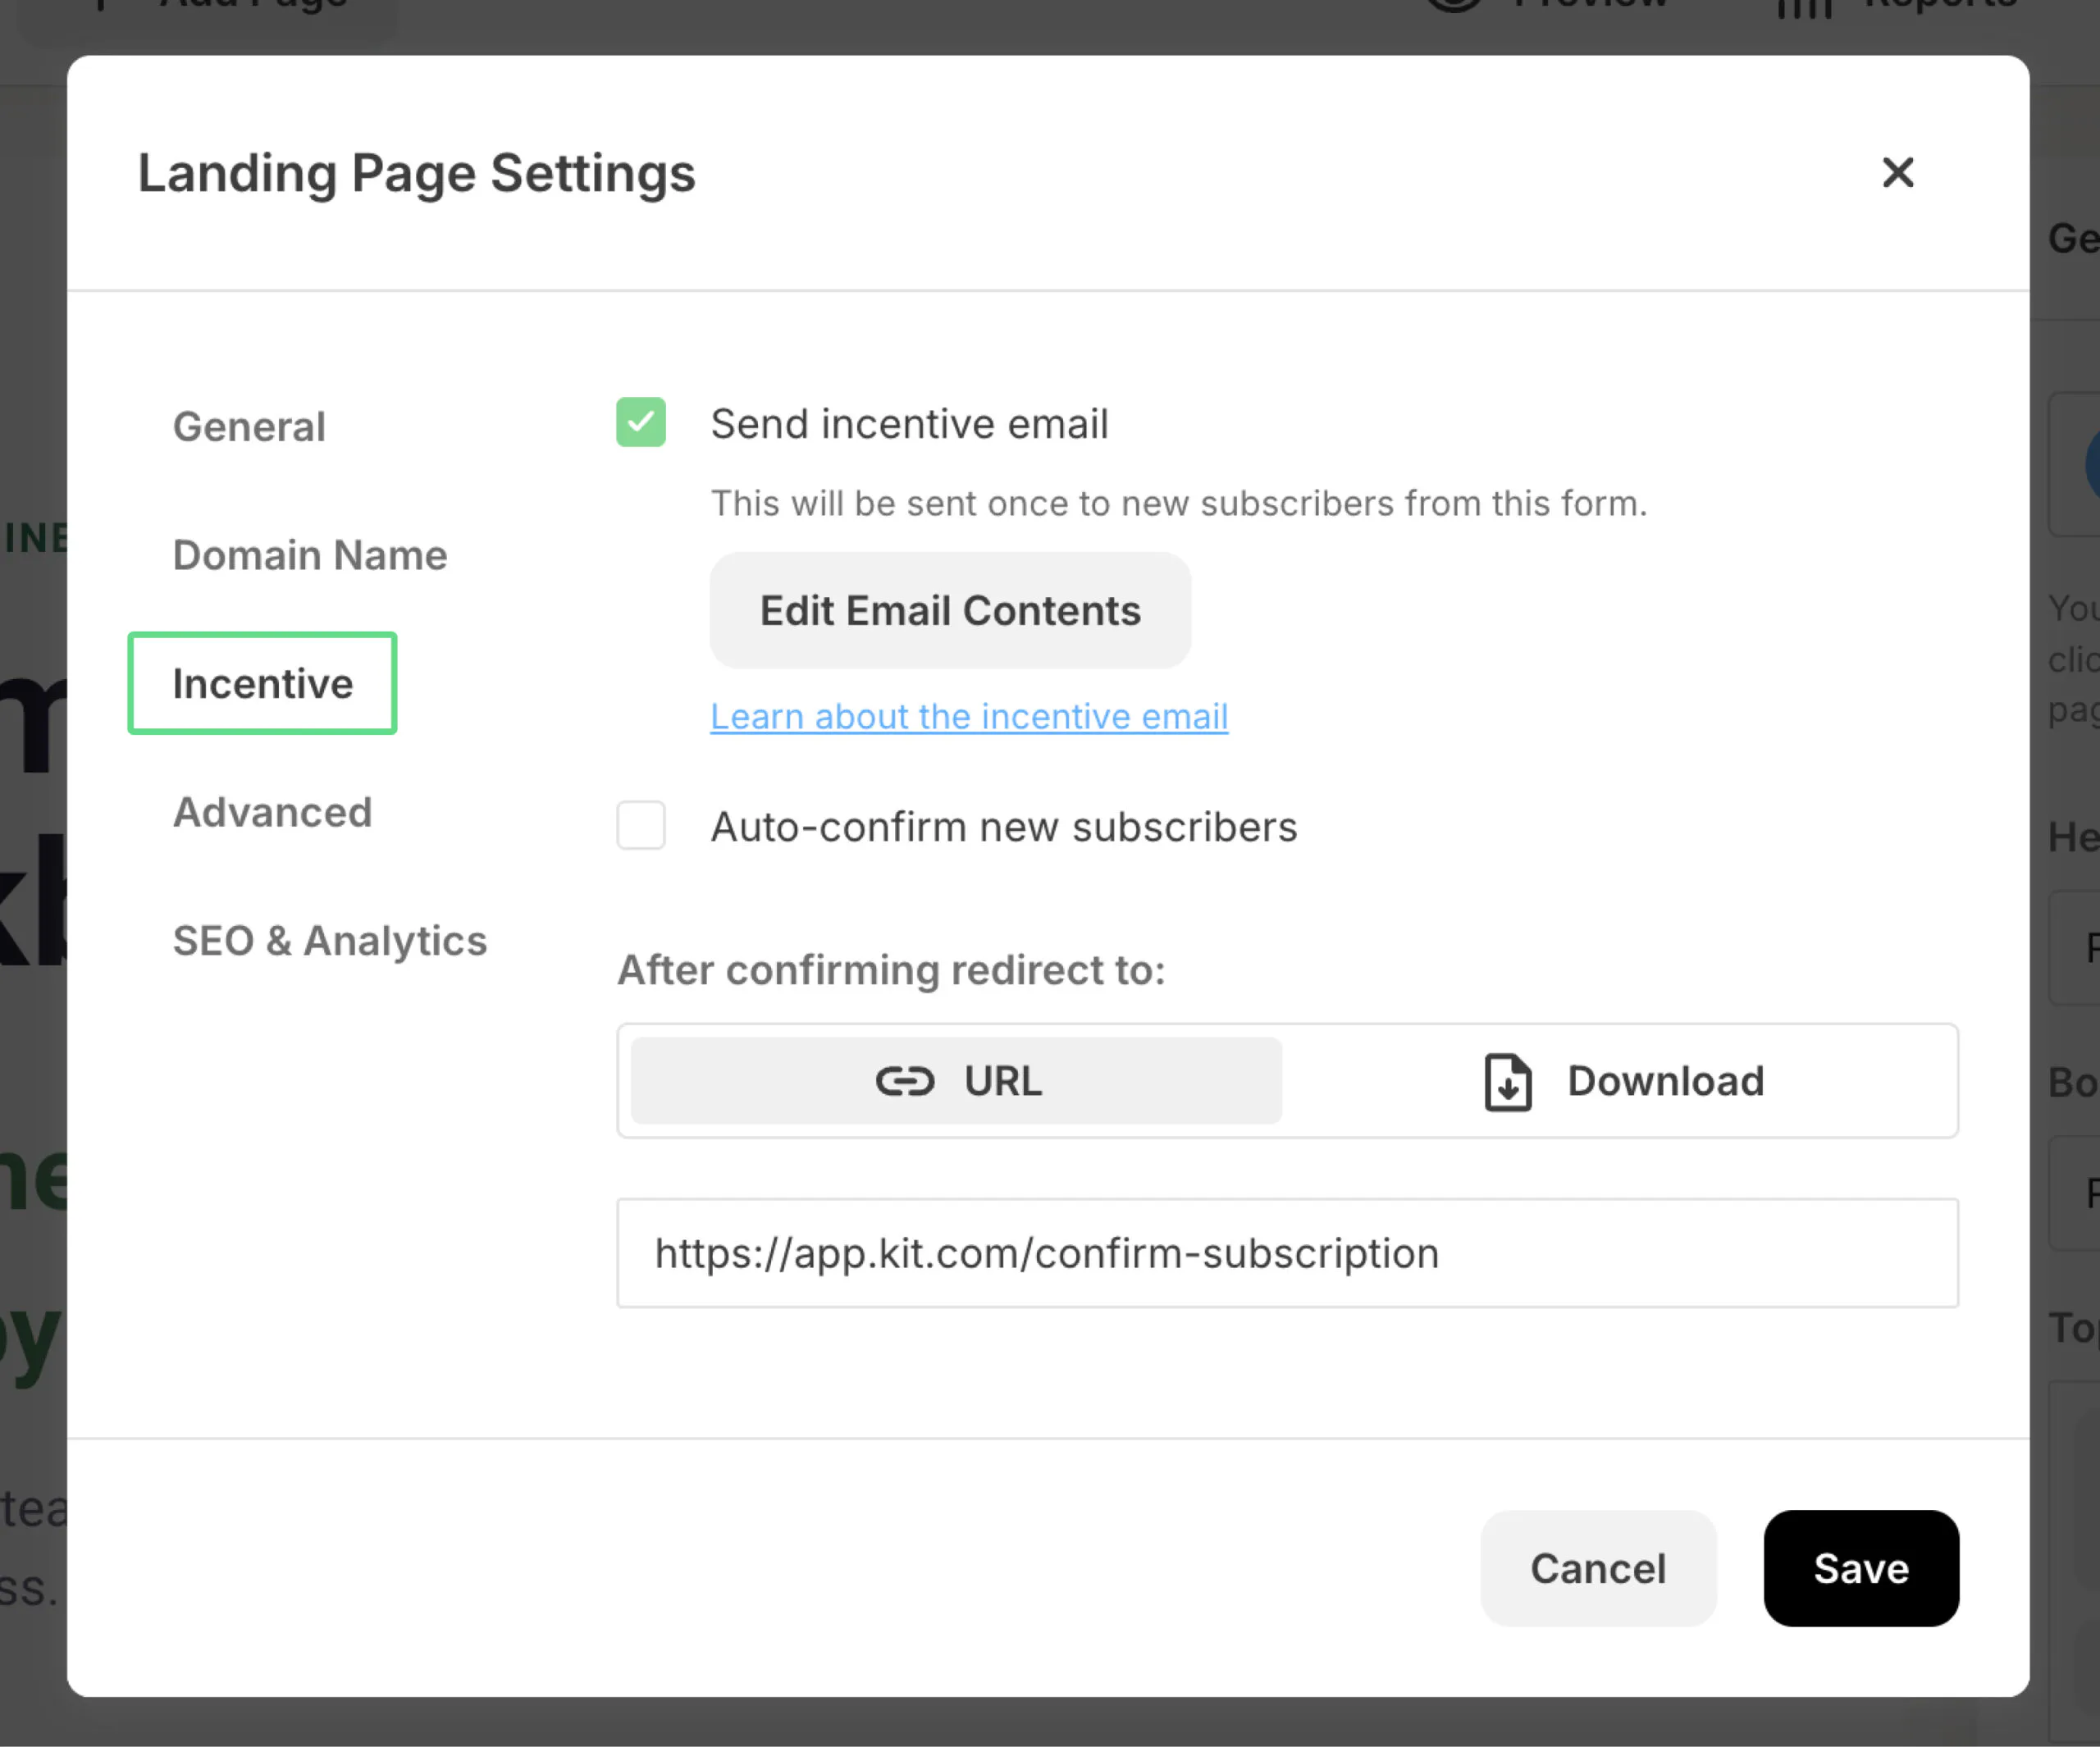Close the Landing Page Settings dialog
2100x1747 pixels.
click(1897, 172)
